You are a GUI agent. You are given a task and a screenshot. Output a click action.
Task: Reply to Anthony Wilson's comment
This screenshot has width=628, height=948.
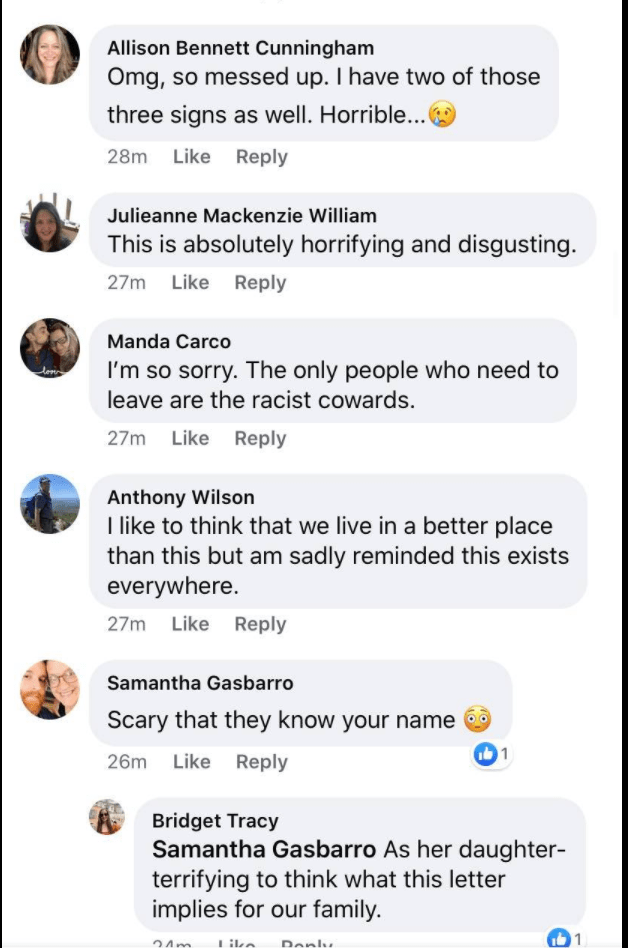point(261,624)
